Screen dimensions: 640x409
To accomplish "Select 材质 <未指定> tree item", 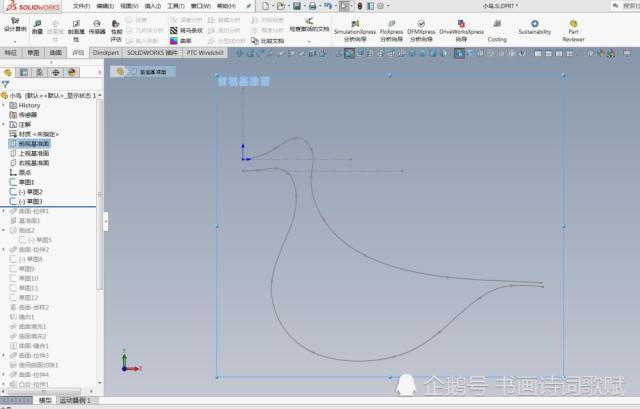I will [x=34, y=134].
